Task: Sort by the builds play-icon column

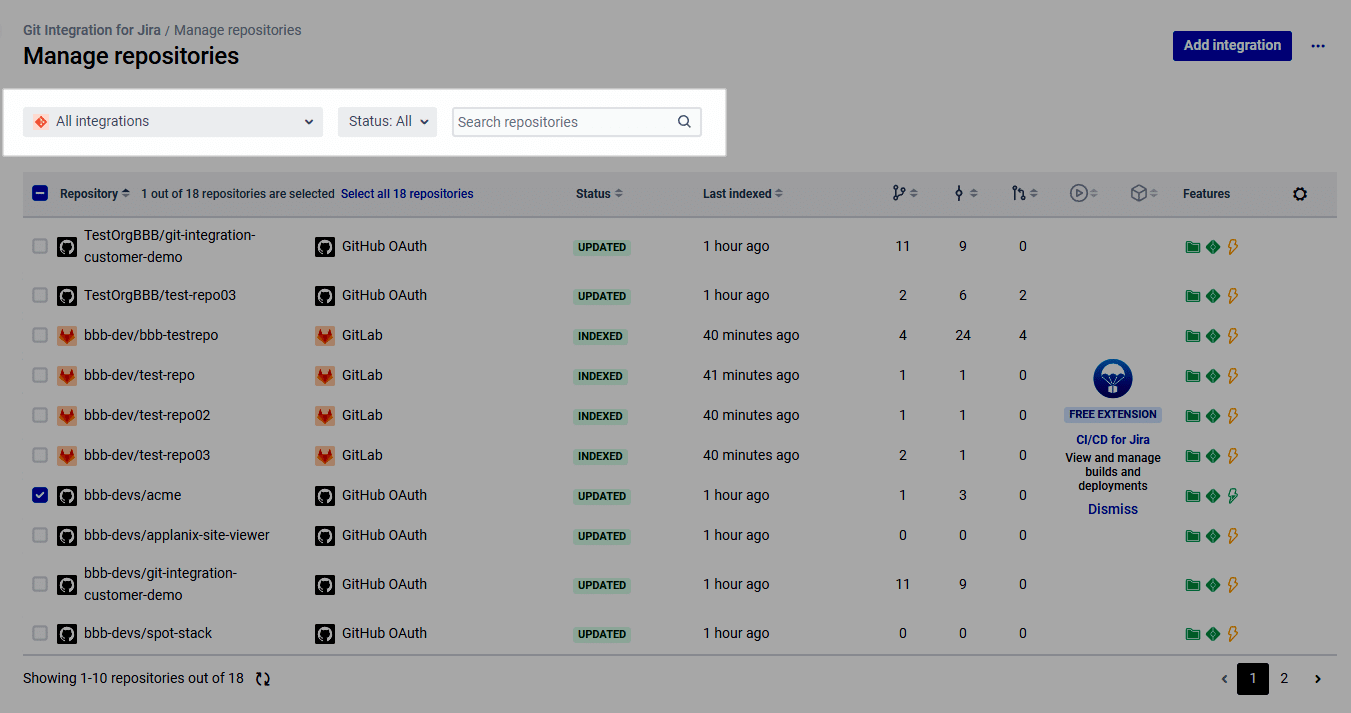Action: coord(1084,194)
